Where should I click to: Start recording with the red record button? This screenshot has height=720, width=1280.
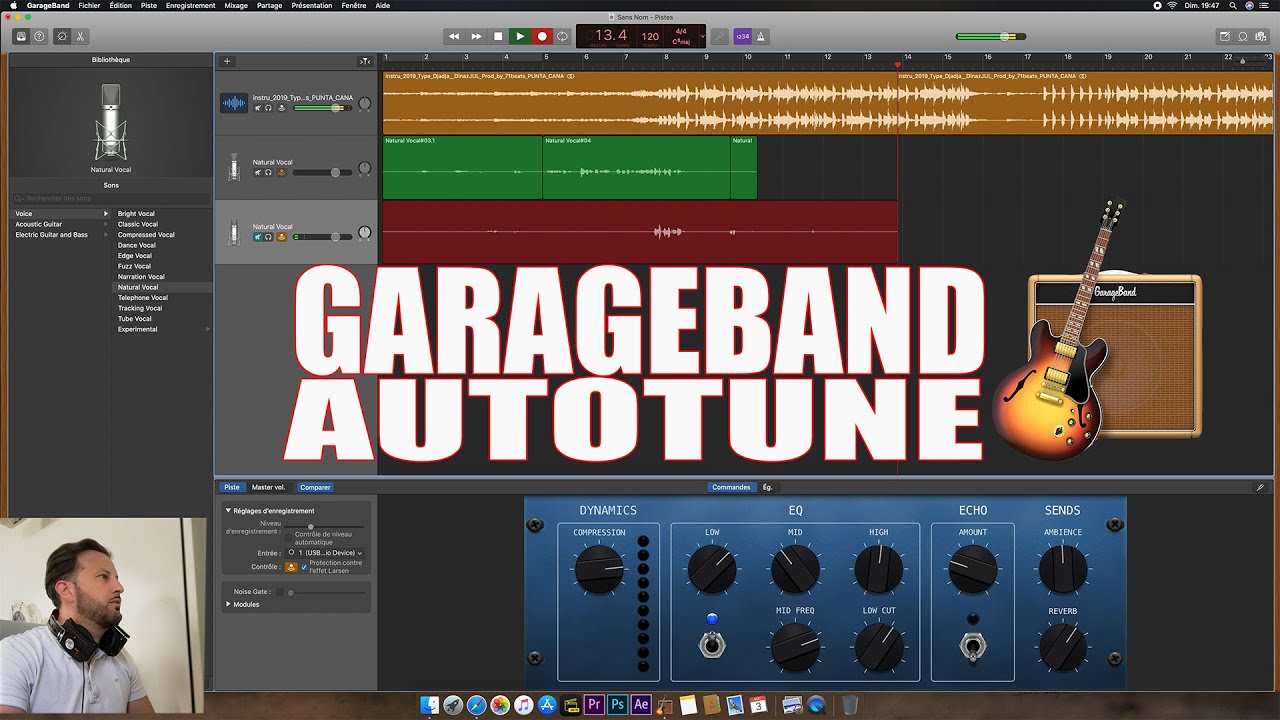pos(542,36)
